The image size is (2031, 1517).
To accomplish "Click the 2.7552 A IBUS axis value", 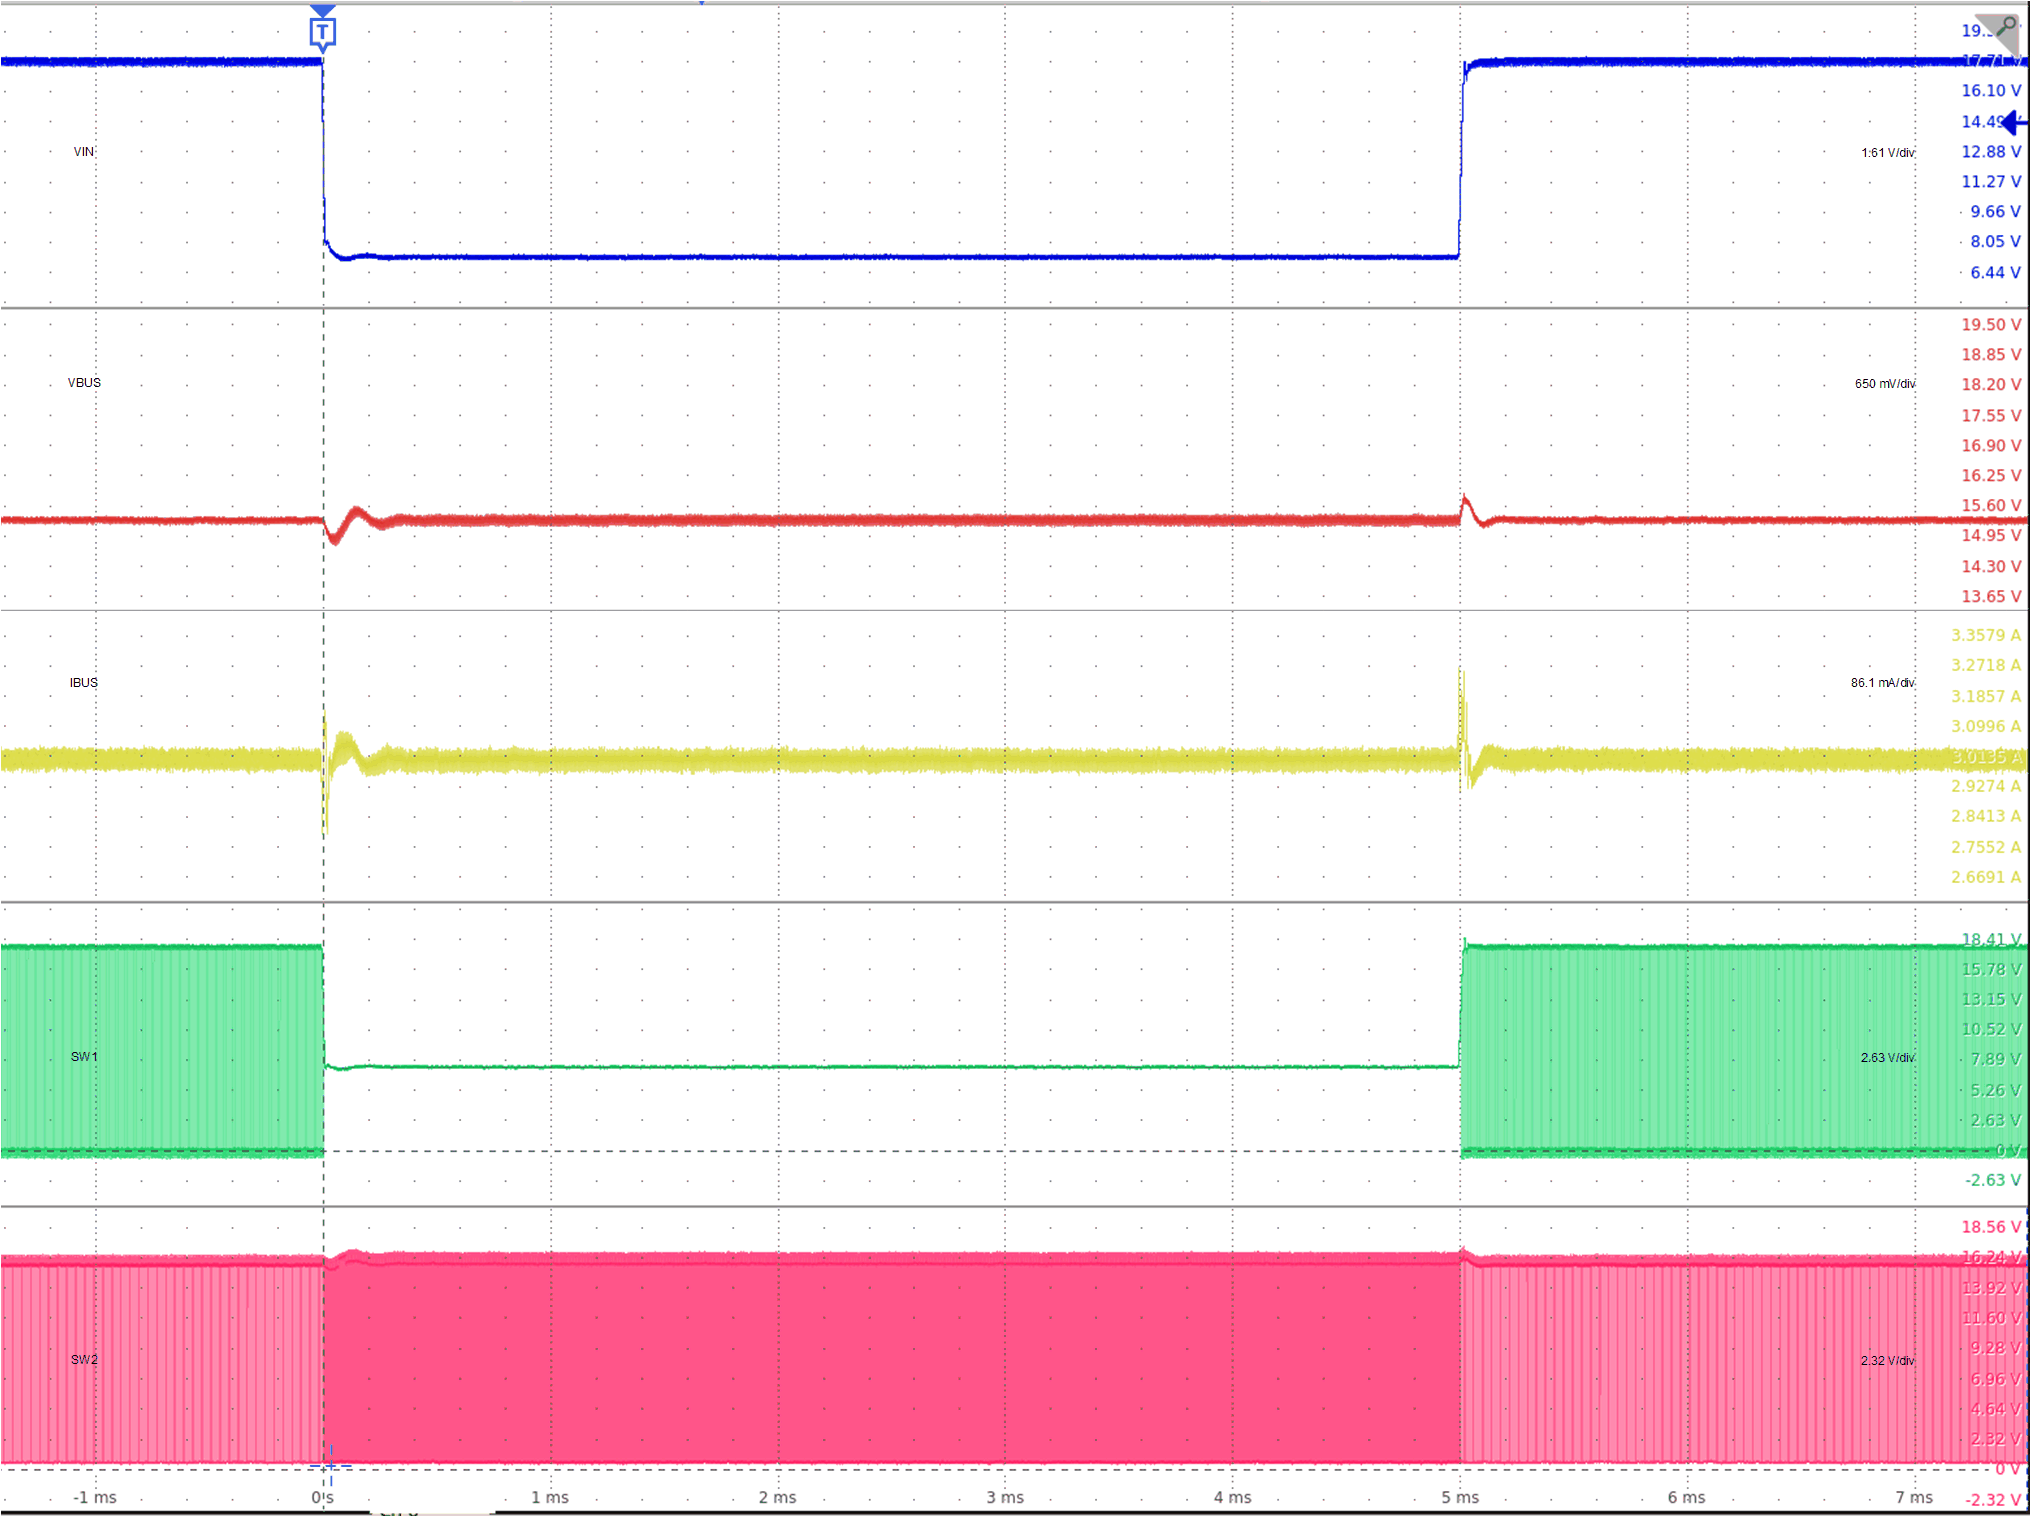I will coord(1986,848).
